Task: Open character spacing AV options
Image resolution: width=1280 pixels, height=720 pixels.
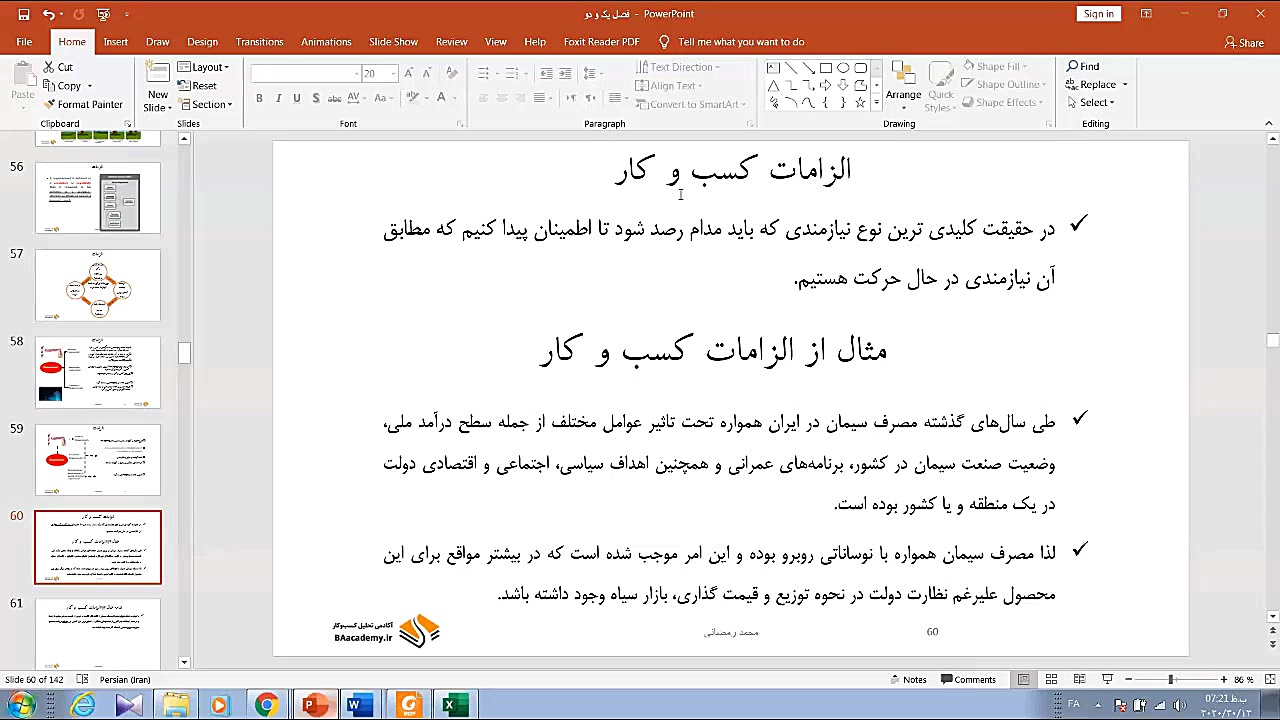Action: pos(358,98)
